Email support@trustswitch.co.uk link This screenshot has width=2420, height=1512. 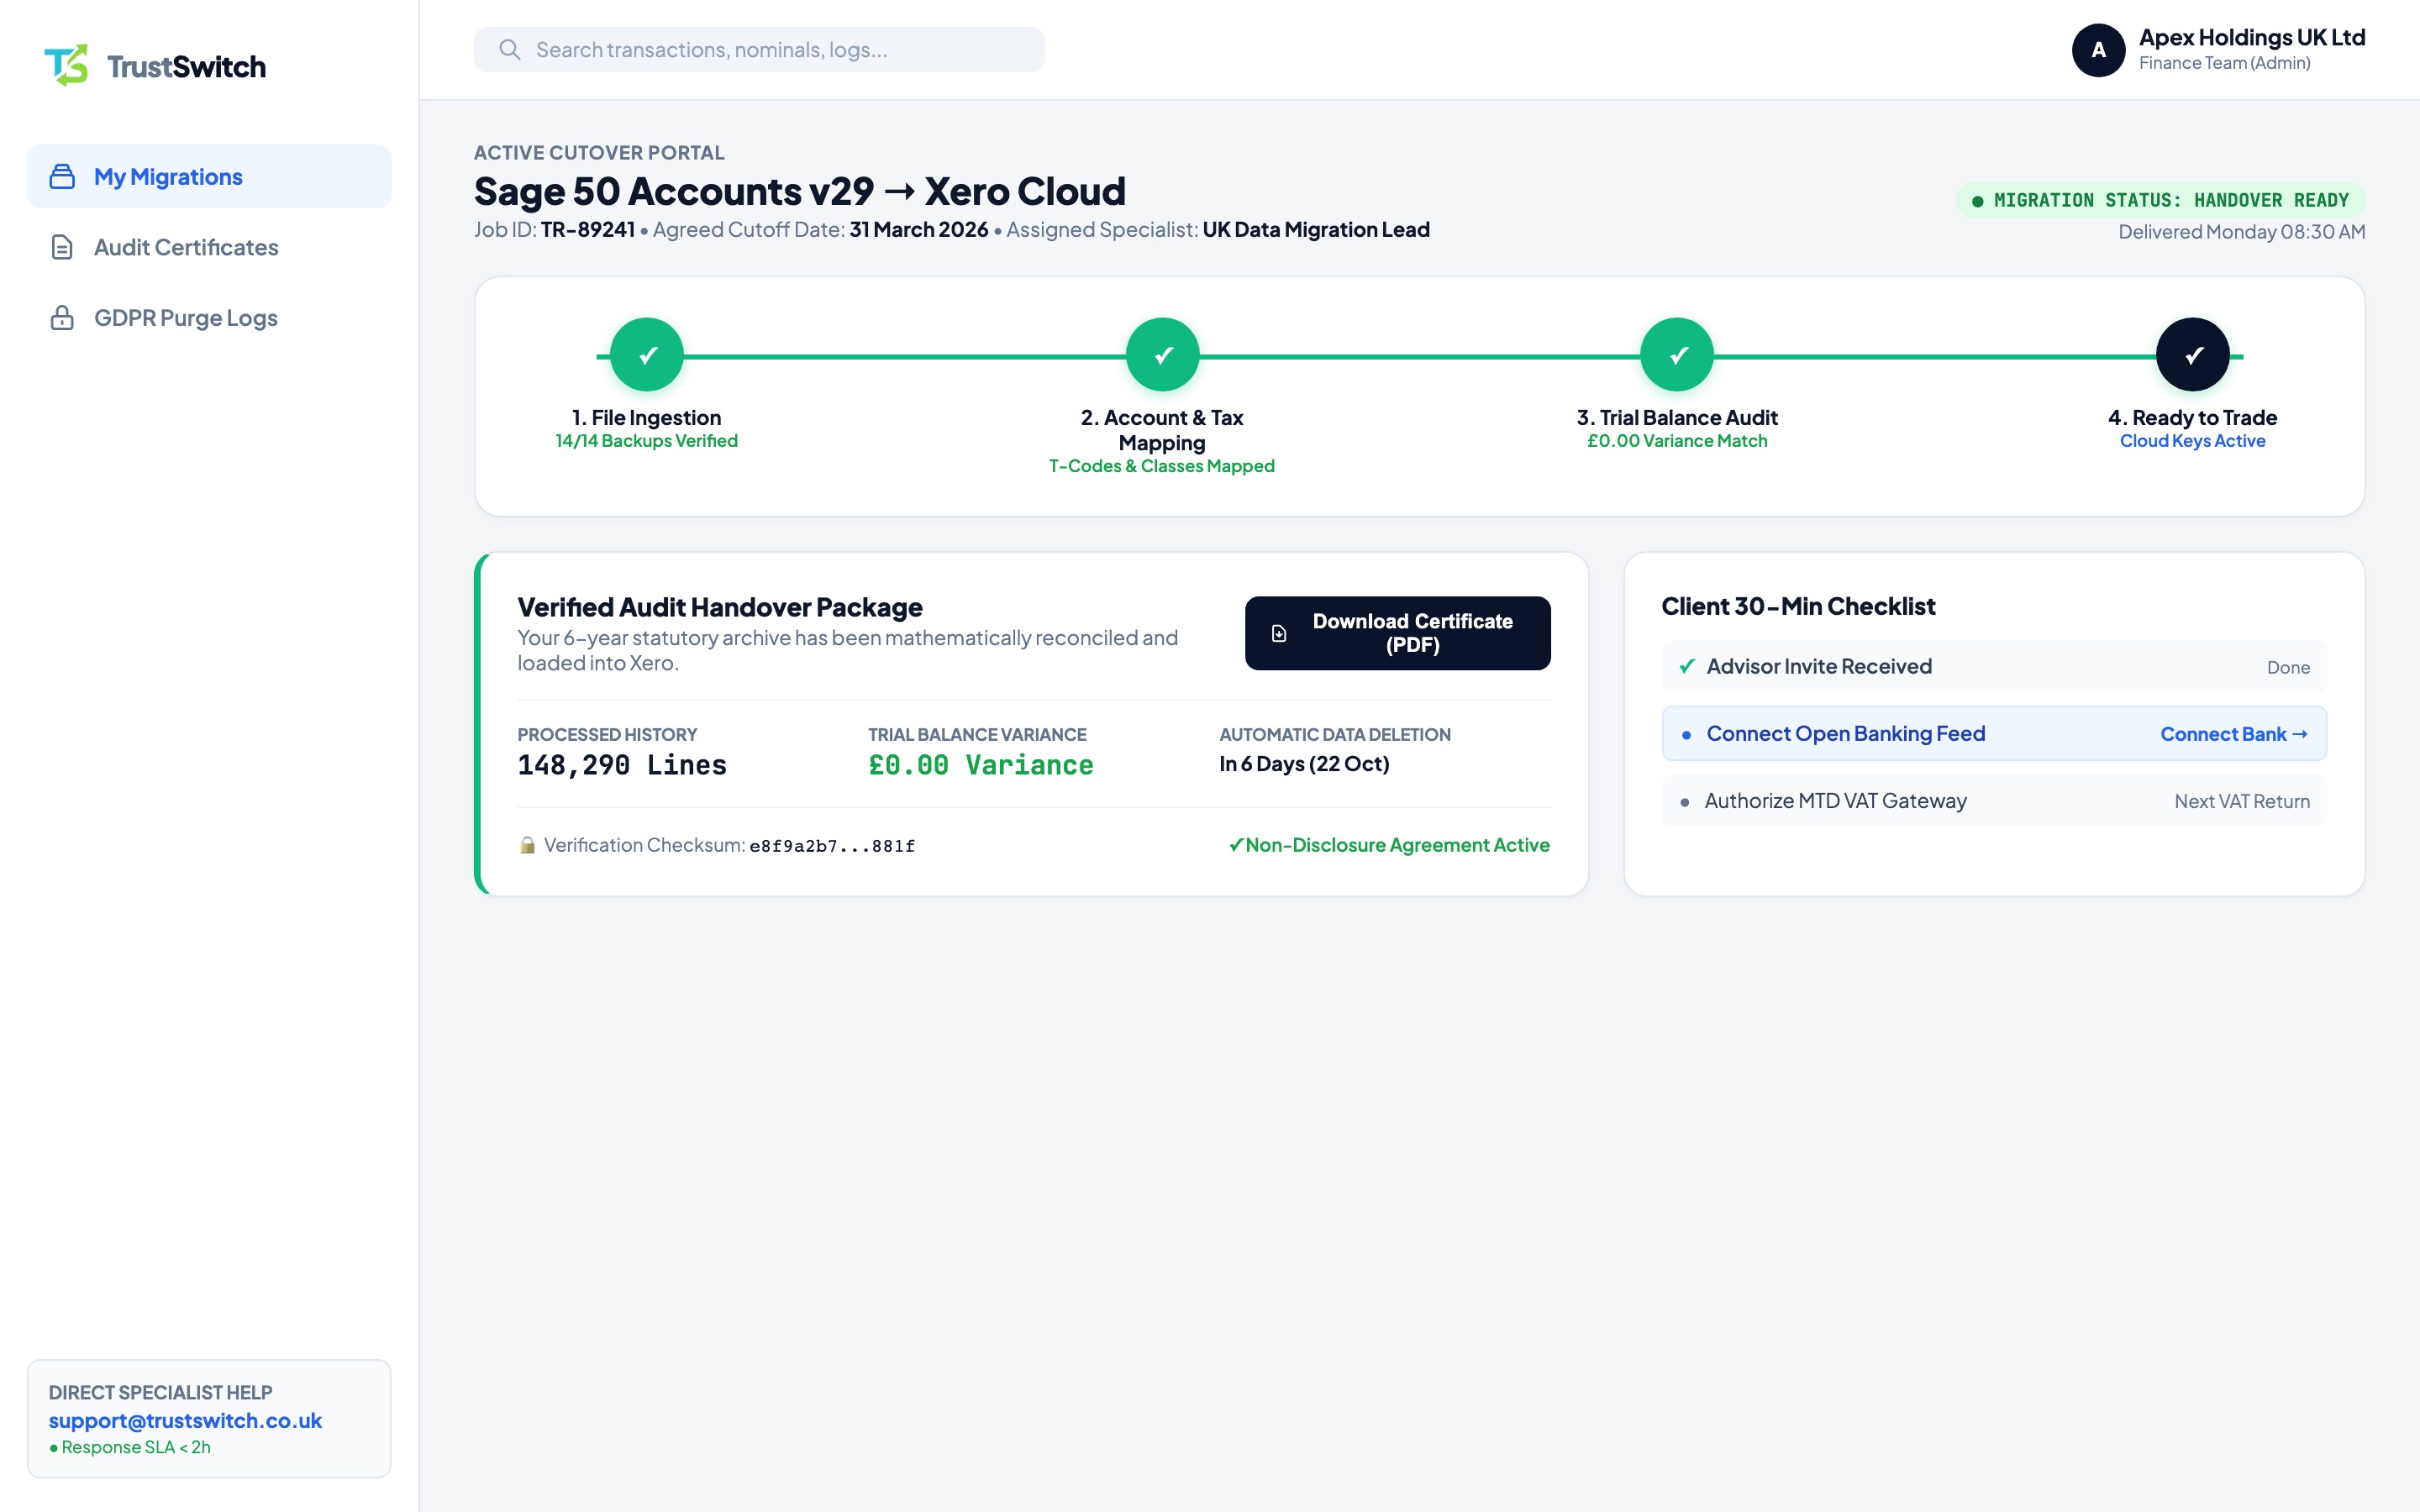pyautogui.click(x=185, y=1420)
